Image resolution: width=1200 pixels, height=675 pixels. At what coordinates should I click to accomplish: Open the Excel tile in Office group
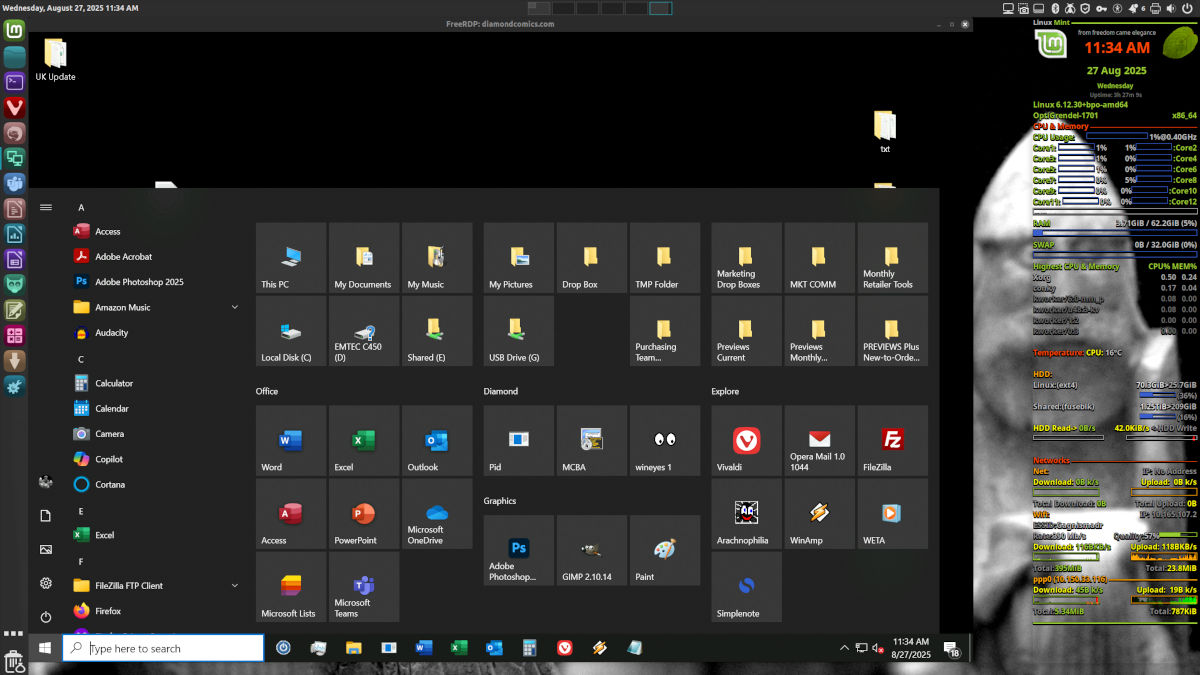(x=364, y=440)
